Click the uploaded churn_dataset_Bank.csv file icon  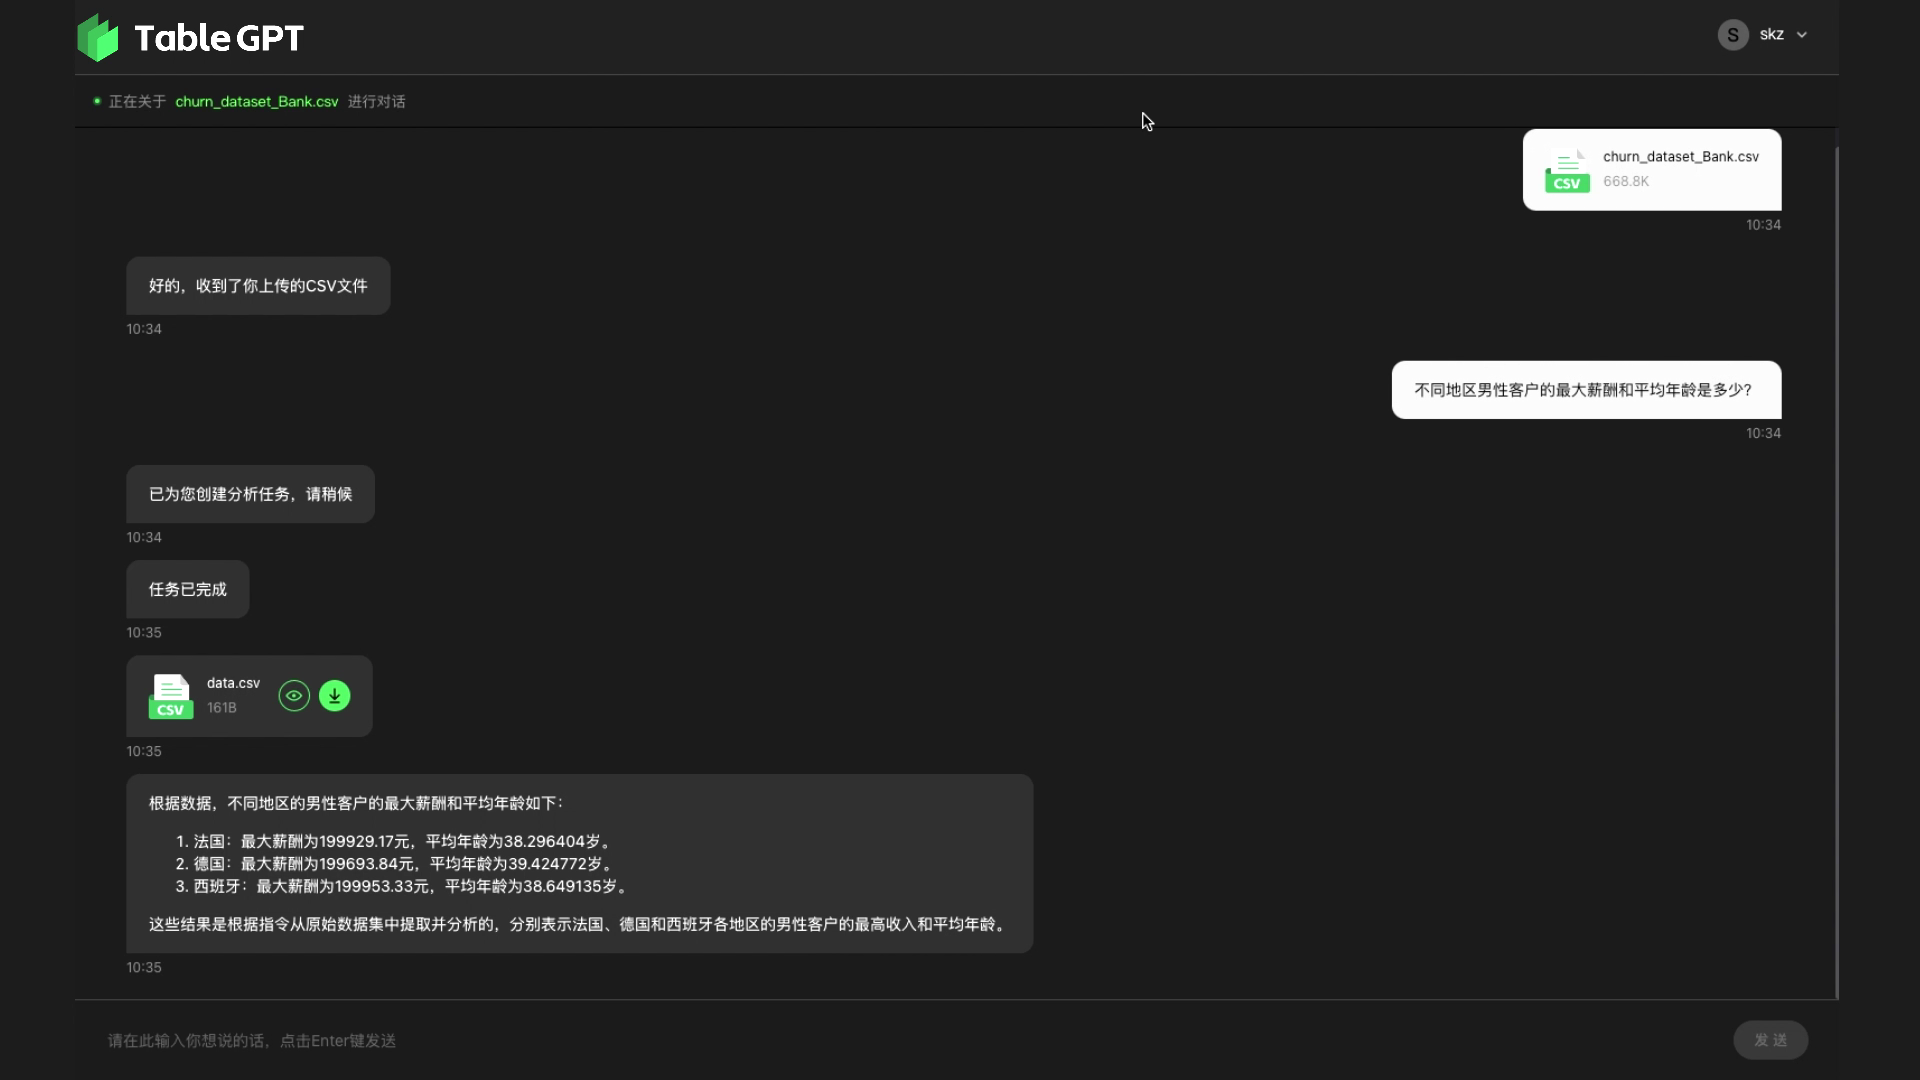coord(1566,171)
